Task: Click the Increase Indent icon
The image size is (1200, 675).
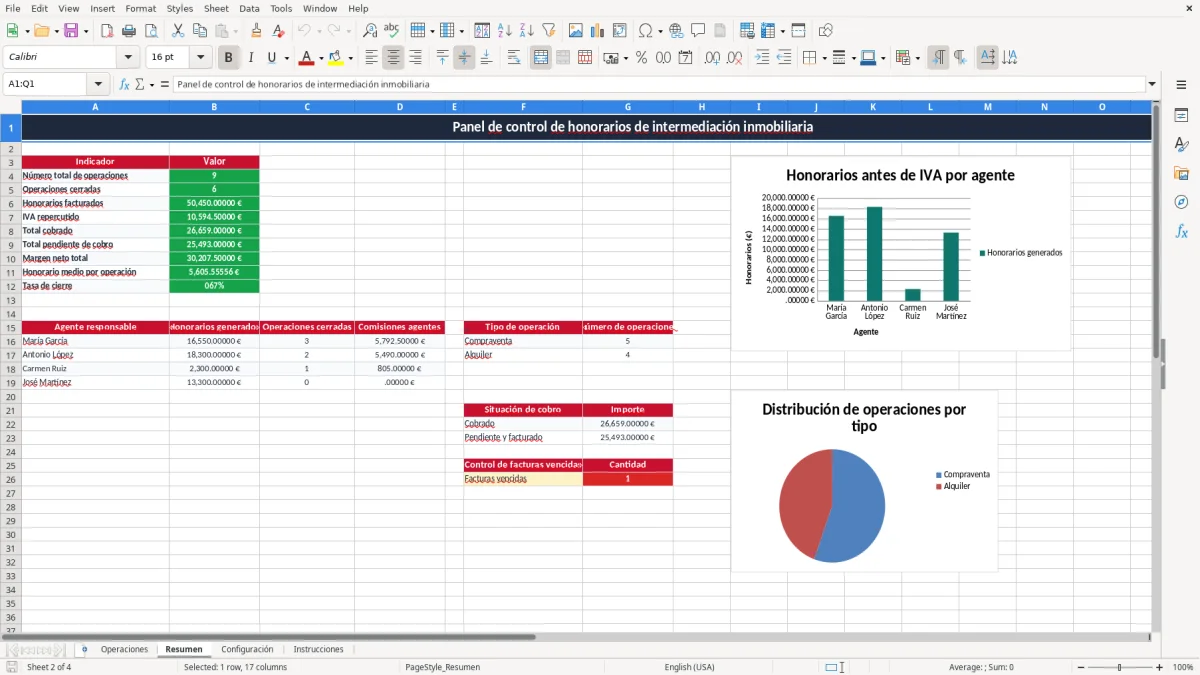Action: pos(763,58)
